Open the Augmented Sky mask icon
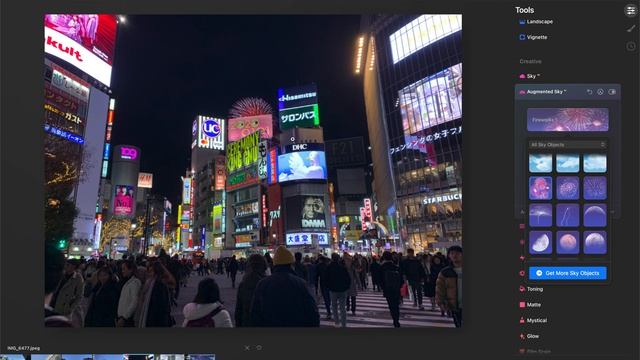The height and width of the screenshot is (360, 640). pyautogui.click(x=600, y=92)
